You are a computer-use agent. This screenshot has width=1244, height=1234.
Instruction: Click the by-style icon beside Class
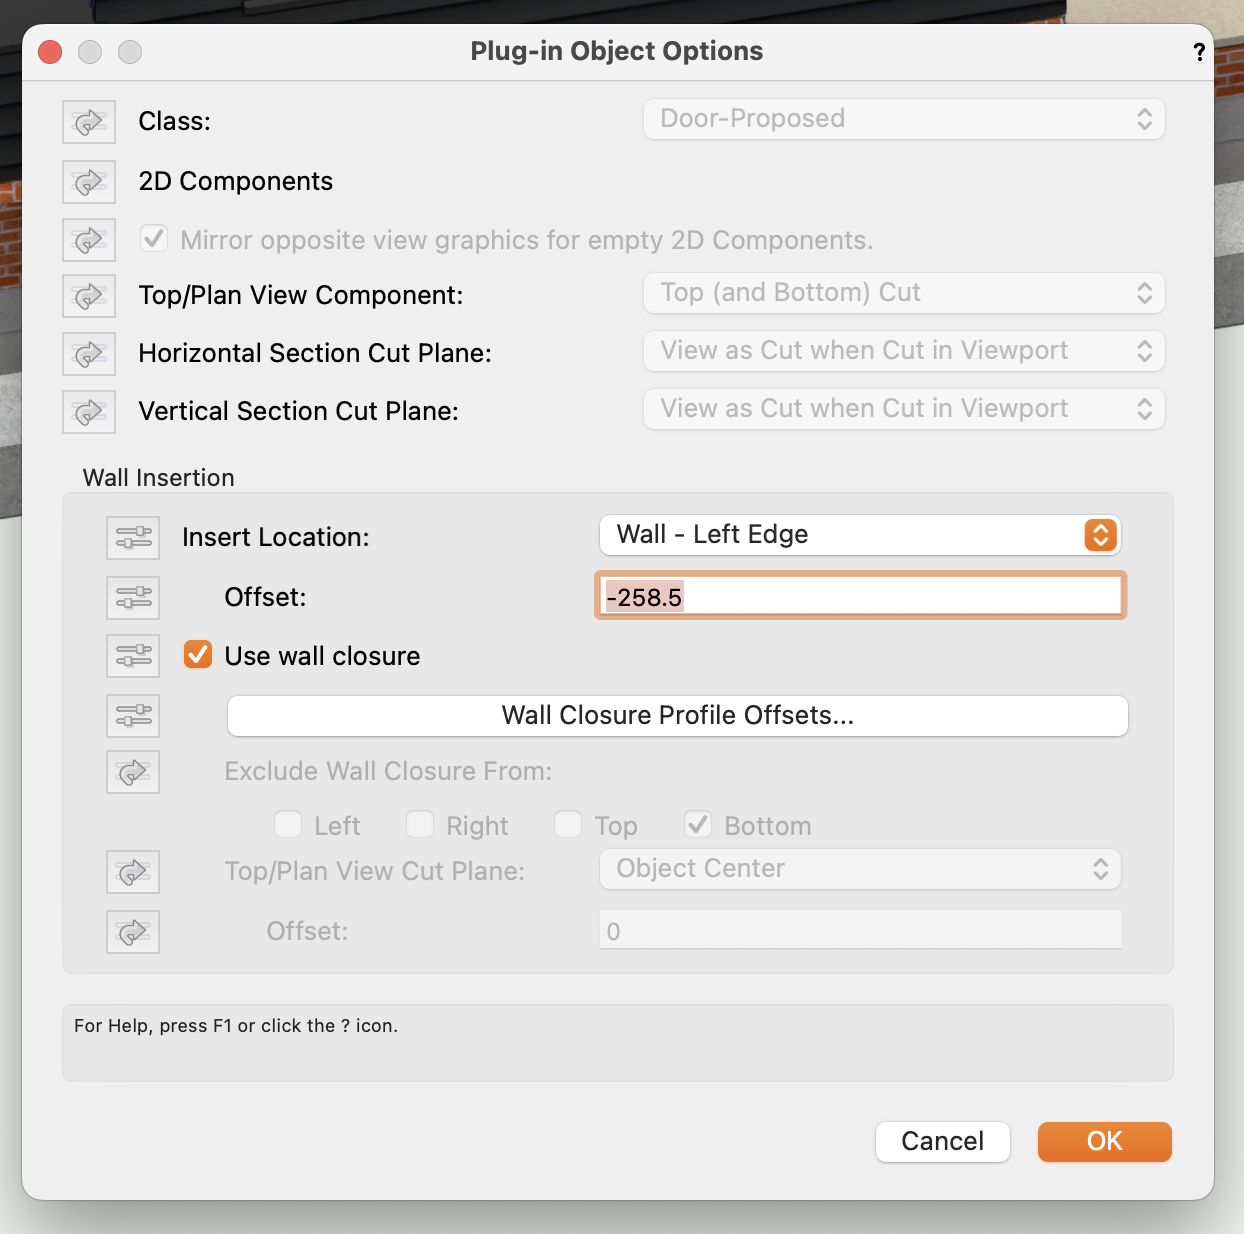tap(89, 122)
